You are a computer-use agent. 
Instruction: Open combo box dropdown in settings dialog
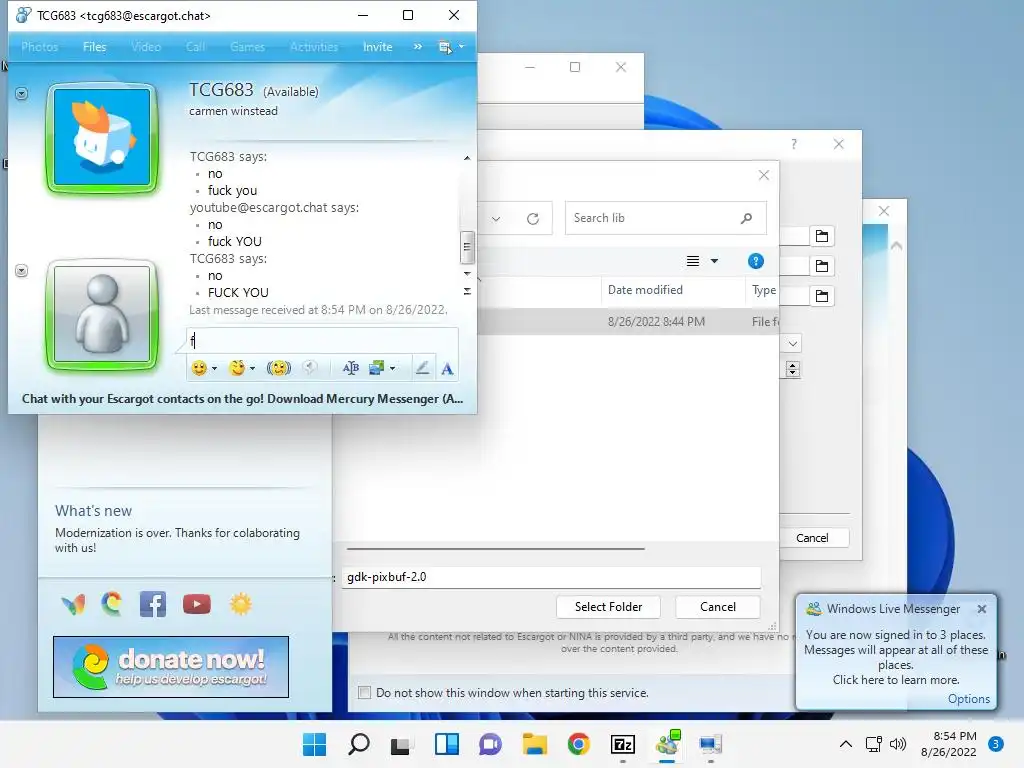pyautogui.click(x=793, y=344)
